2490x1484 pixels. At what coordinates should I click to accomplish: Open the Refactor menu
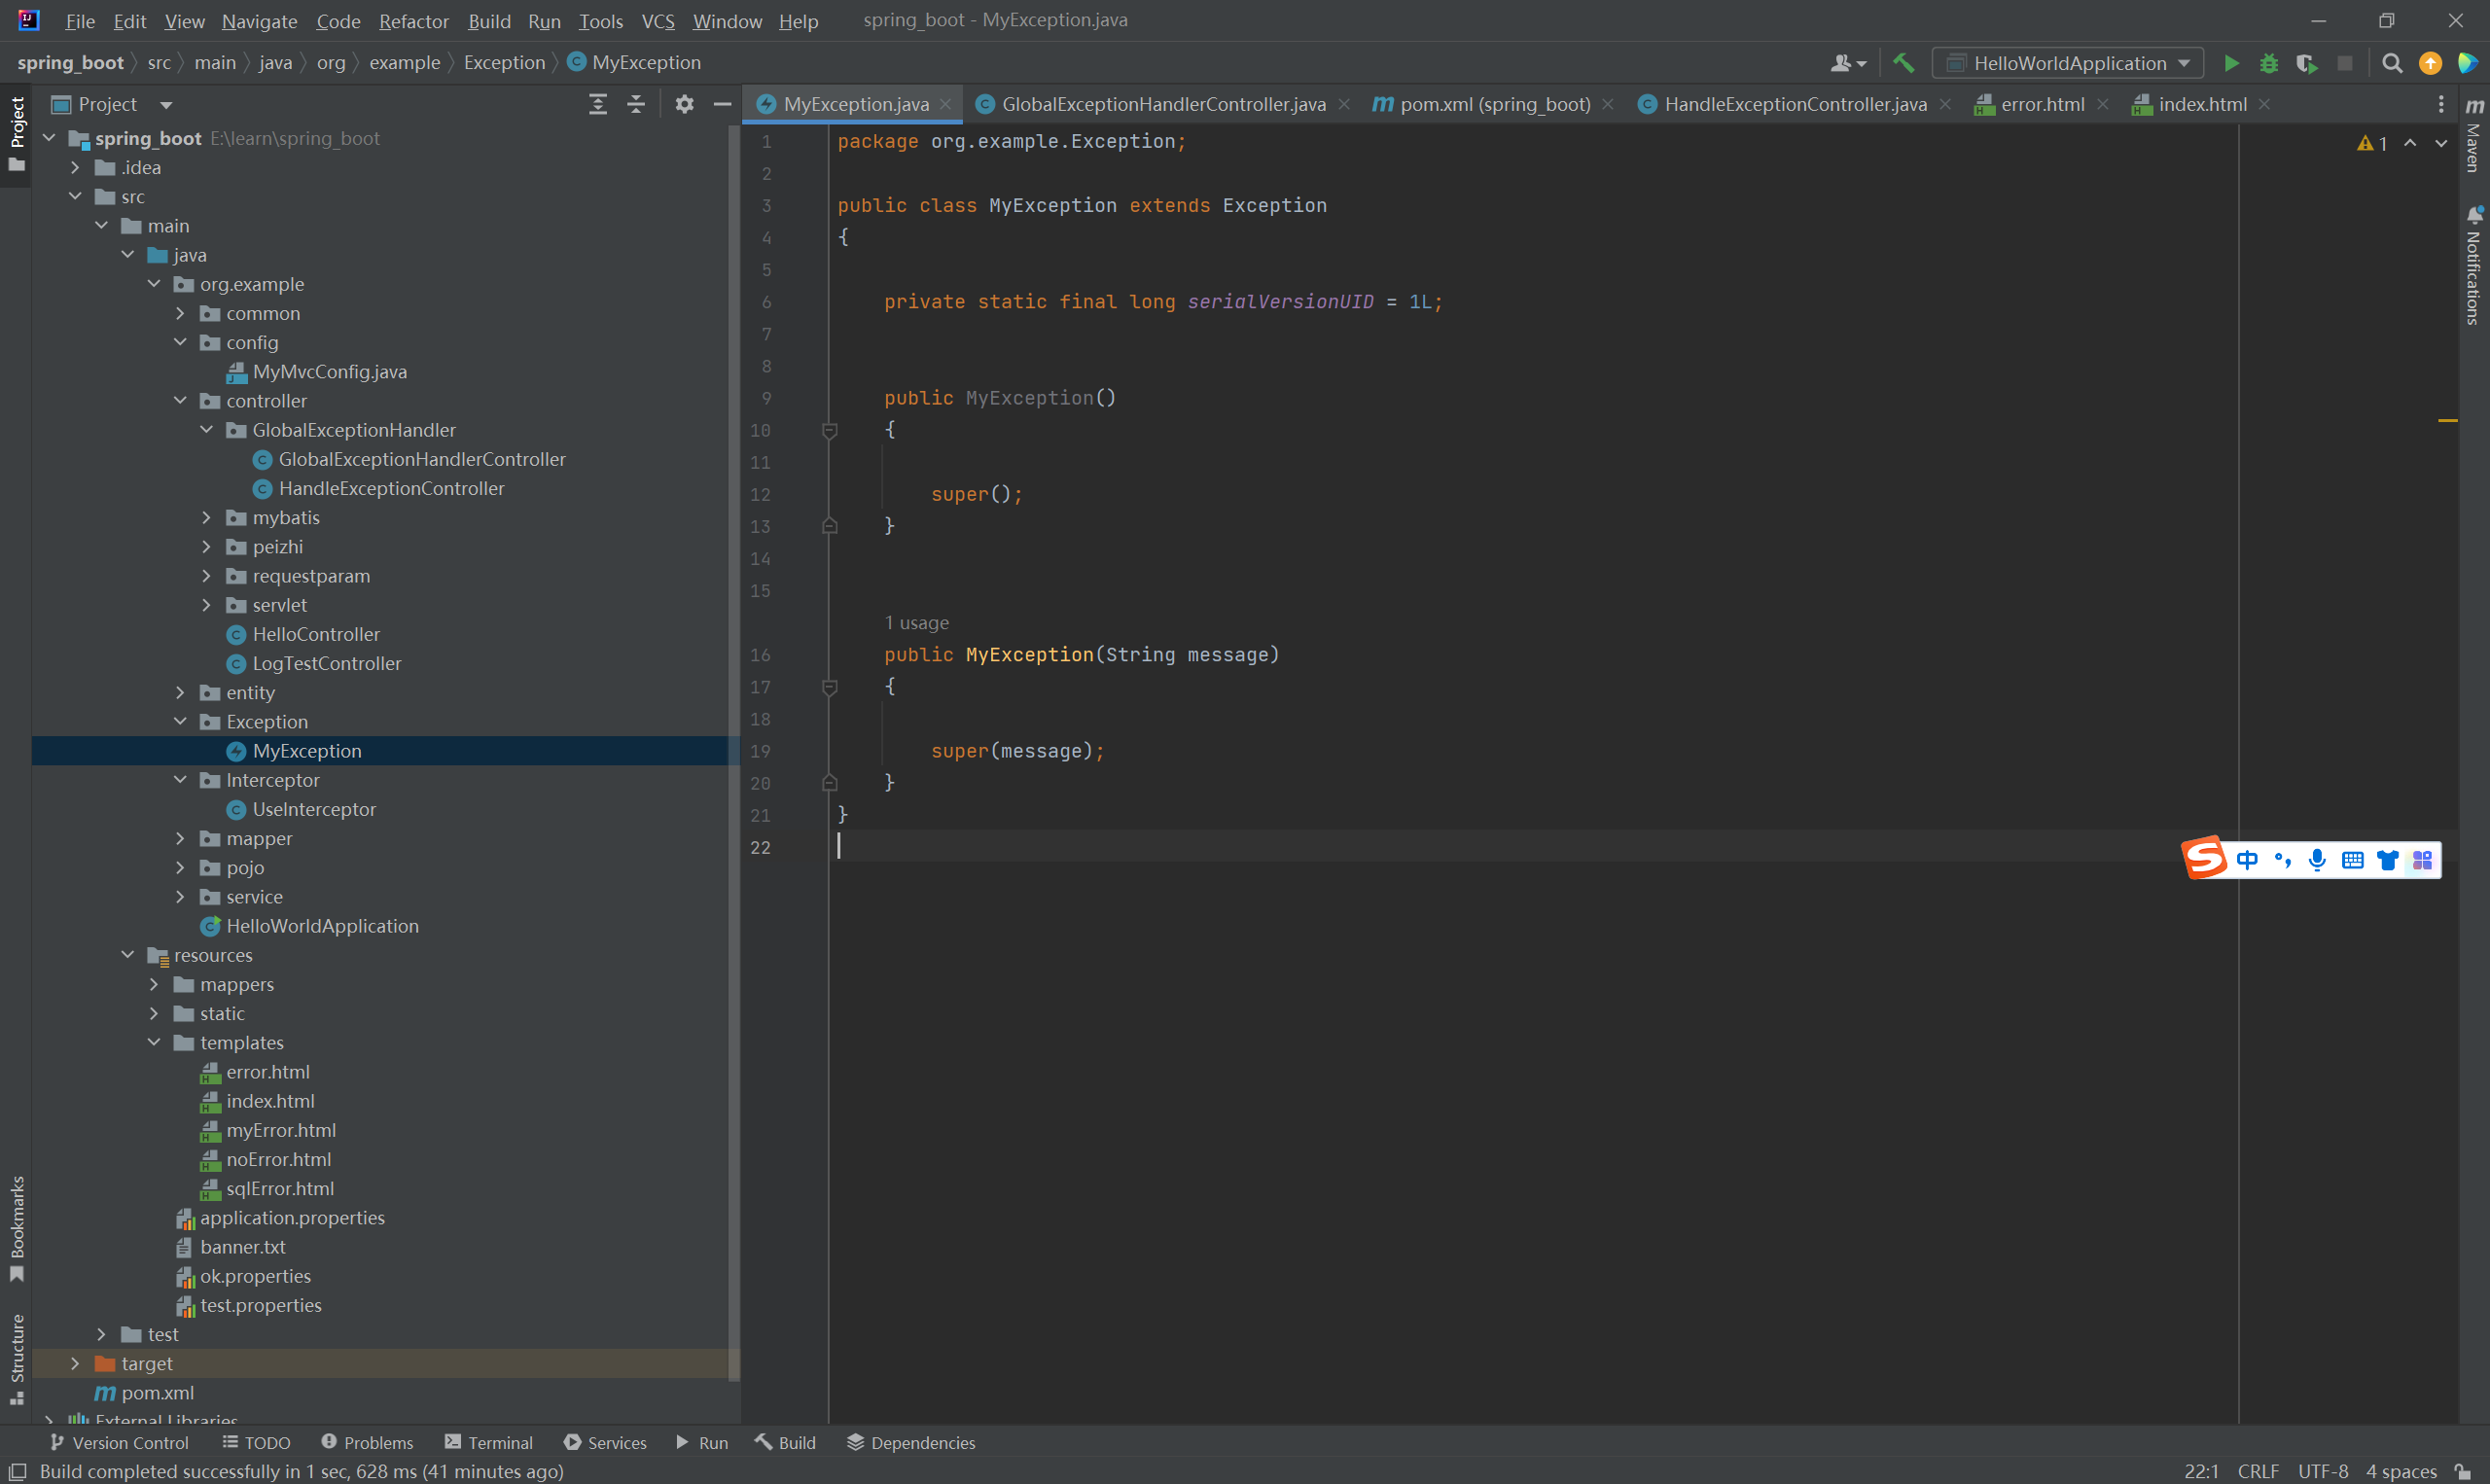tap(413, 21)
